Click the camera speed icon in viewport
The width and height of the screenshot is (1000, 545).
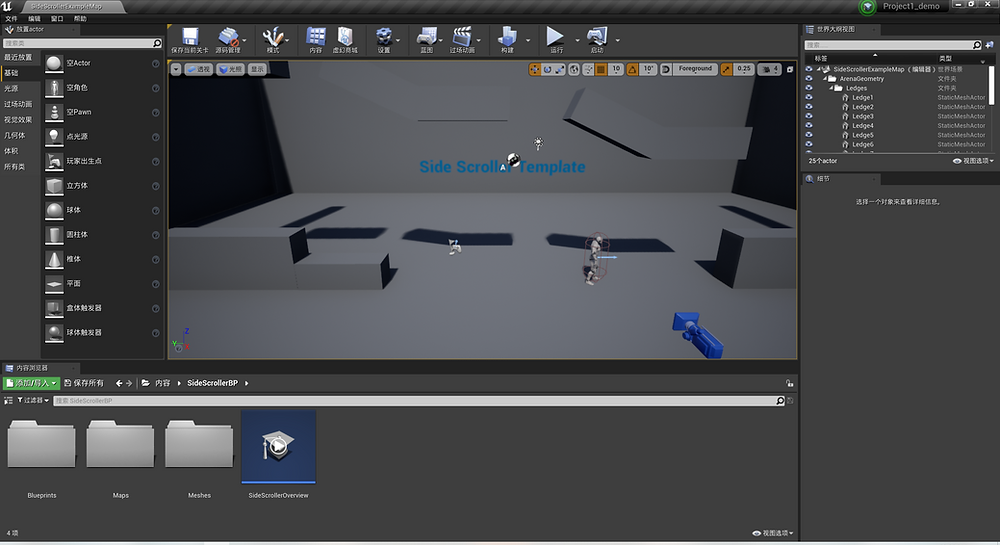coord(767,69)
